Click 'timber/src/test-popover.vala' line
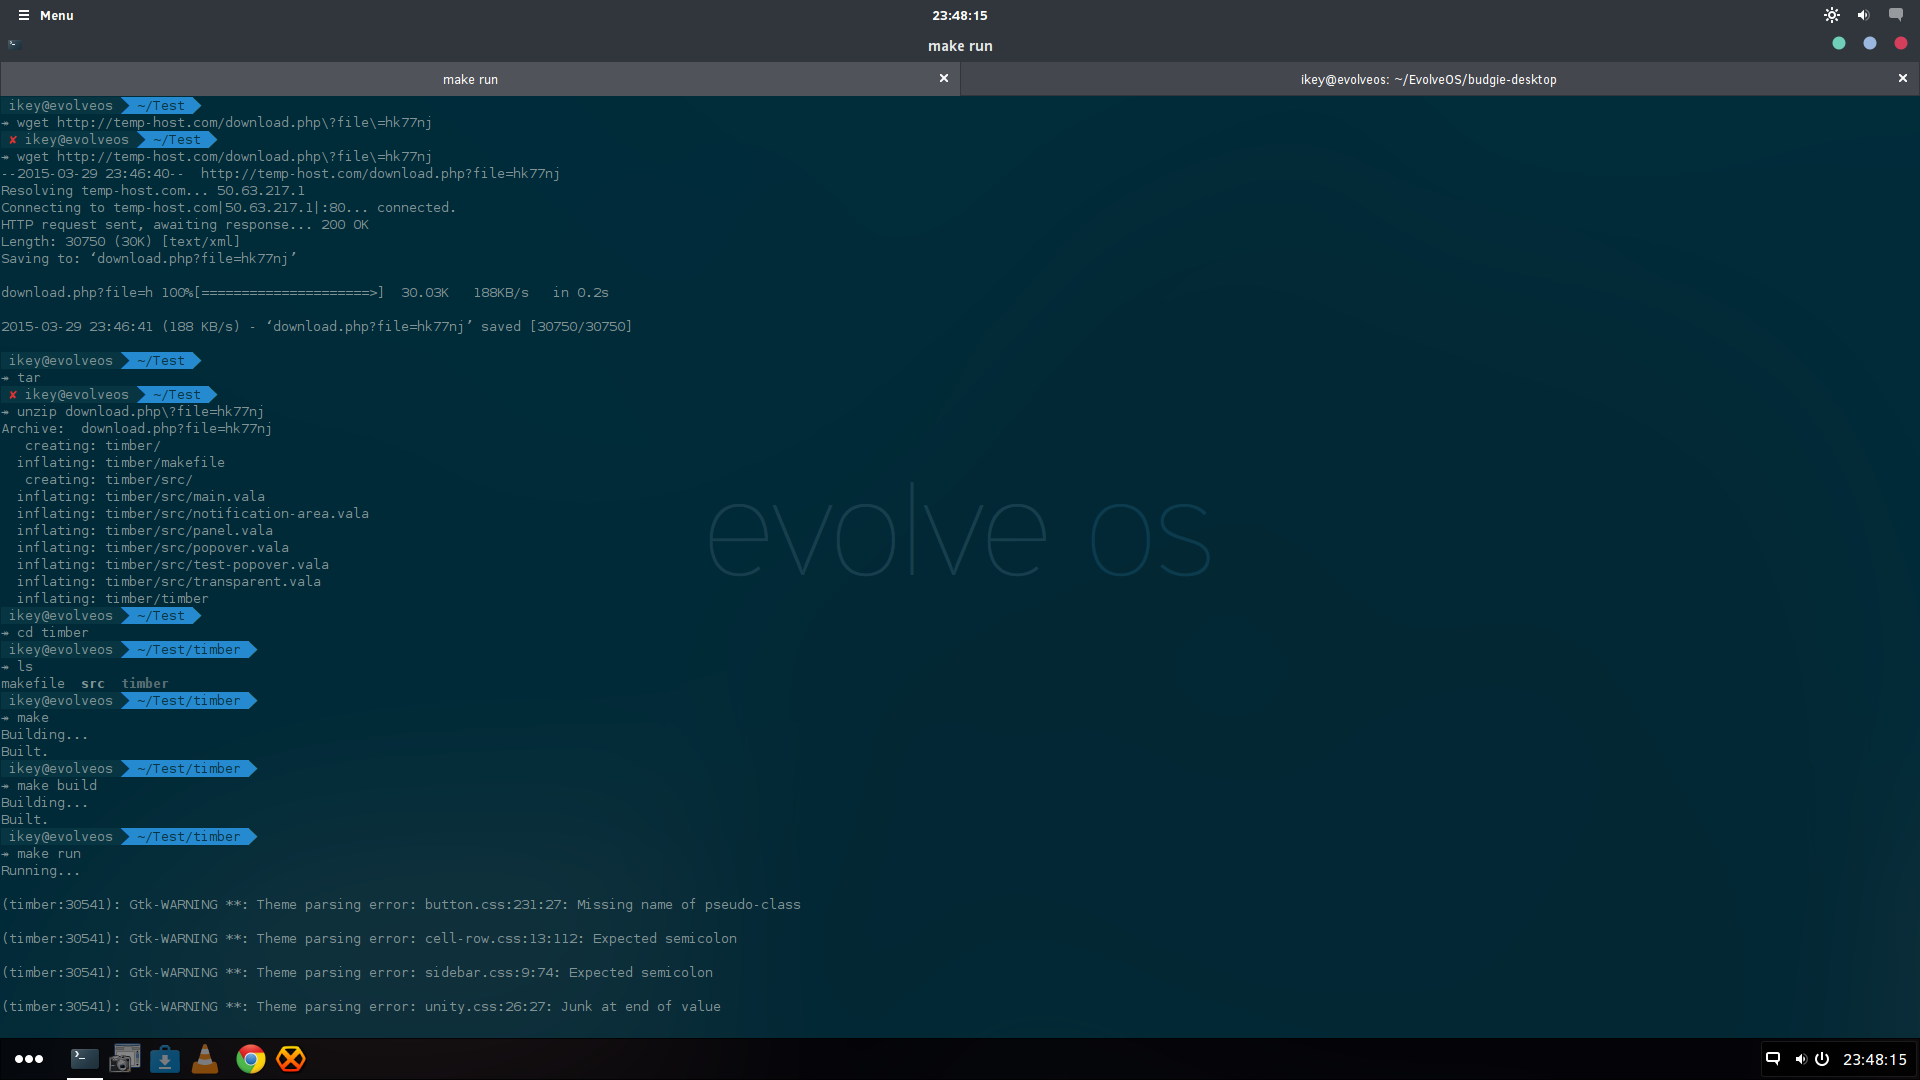The width and height of the screenshot is (1920, 1080). coord(217,565)
